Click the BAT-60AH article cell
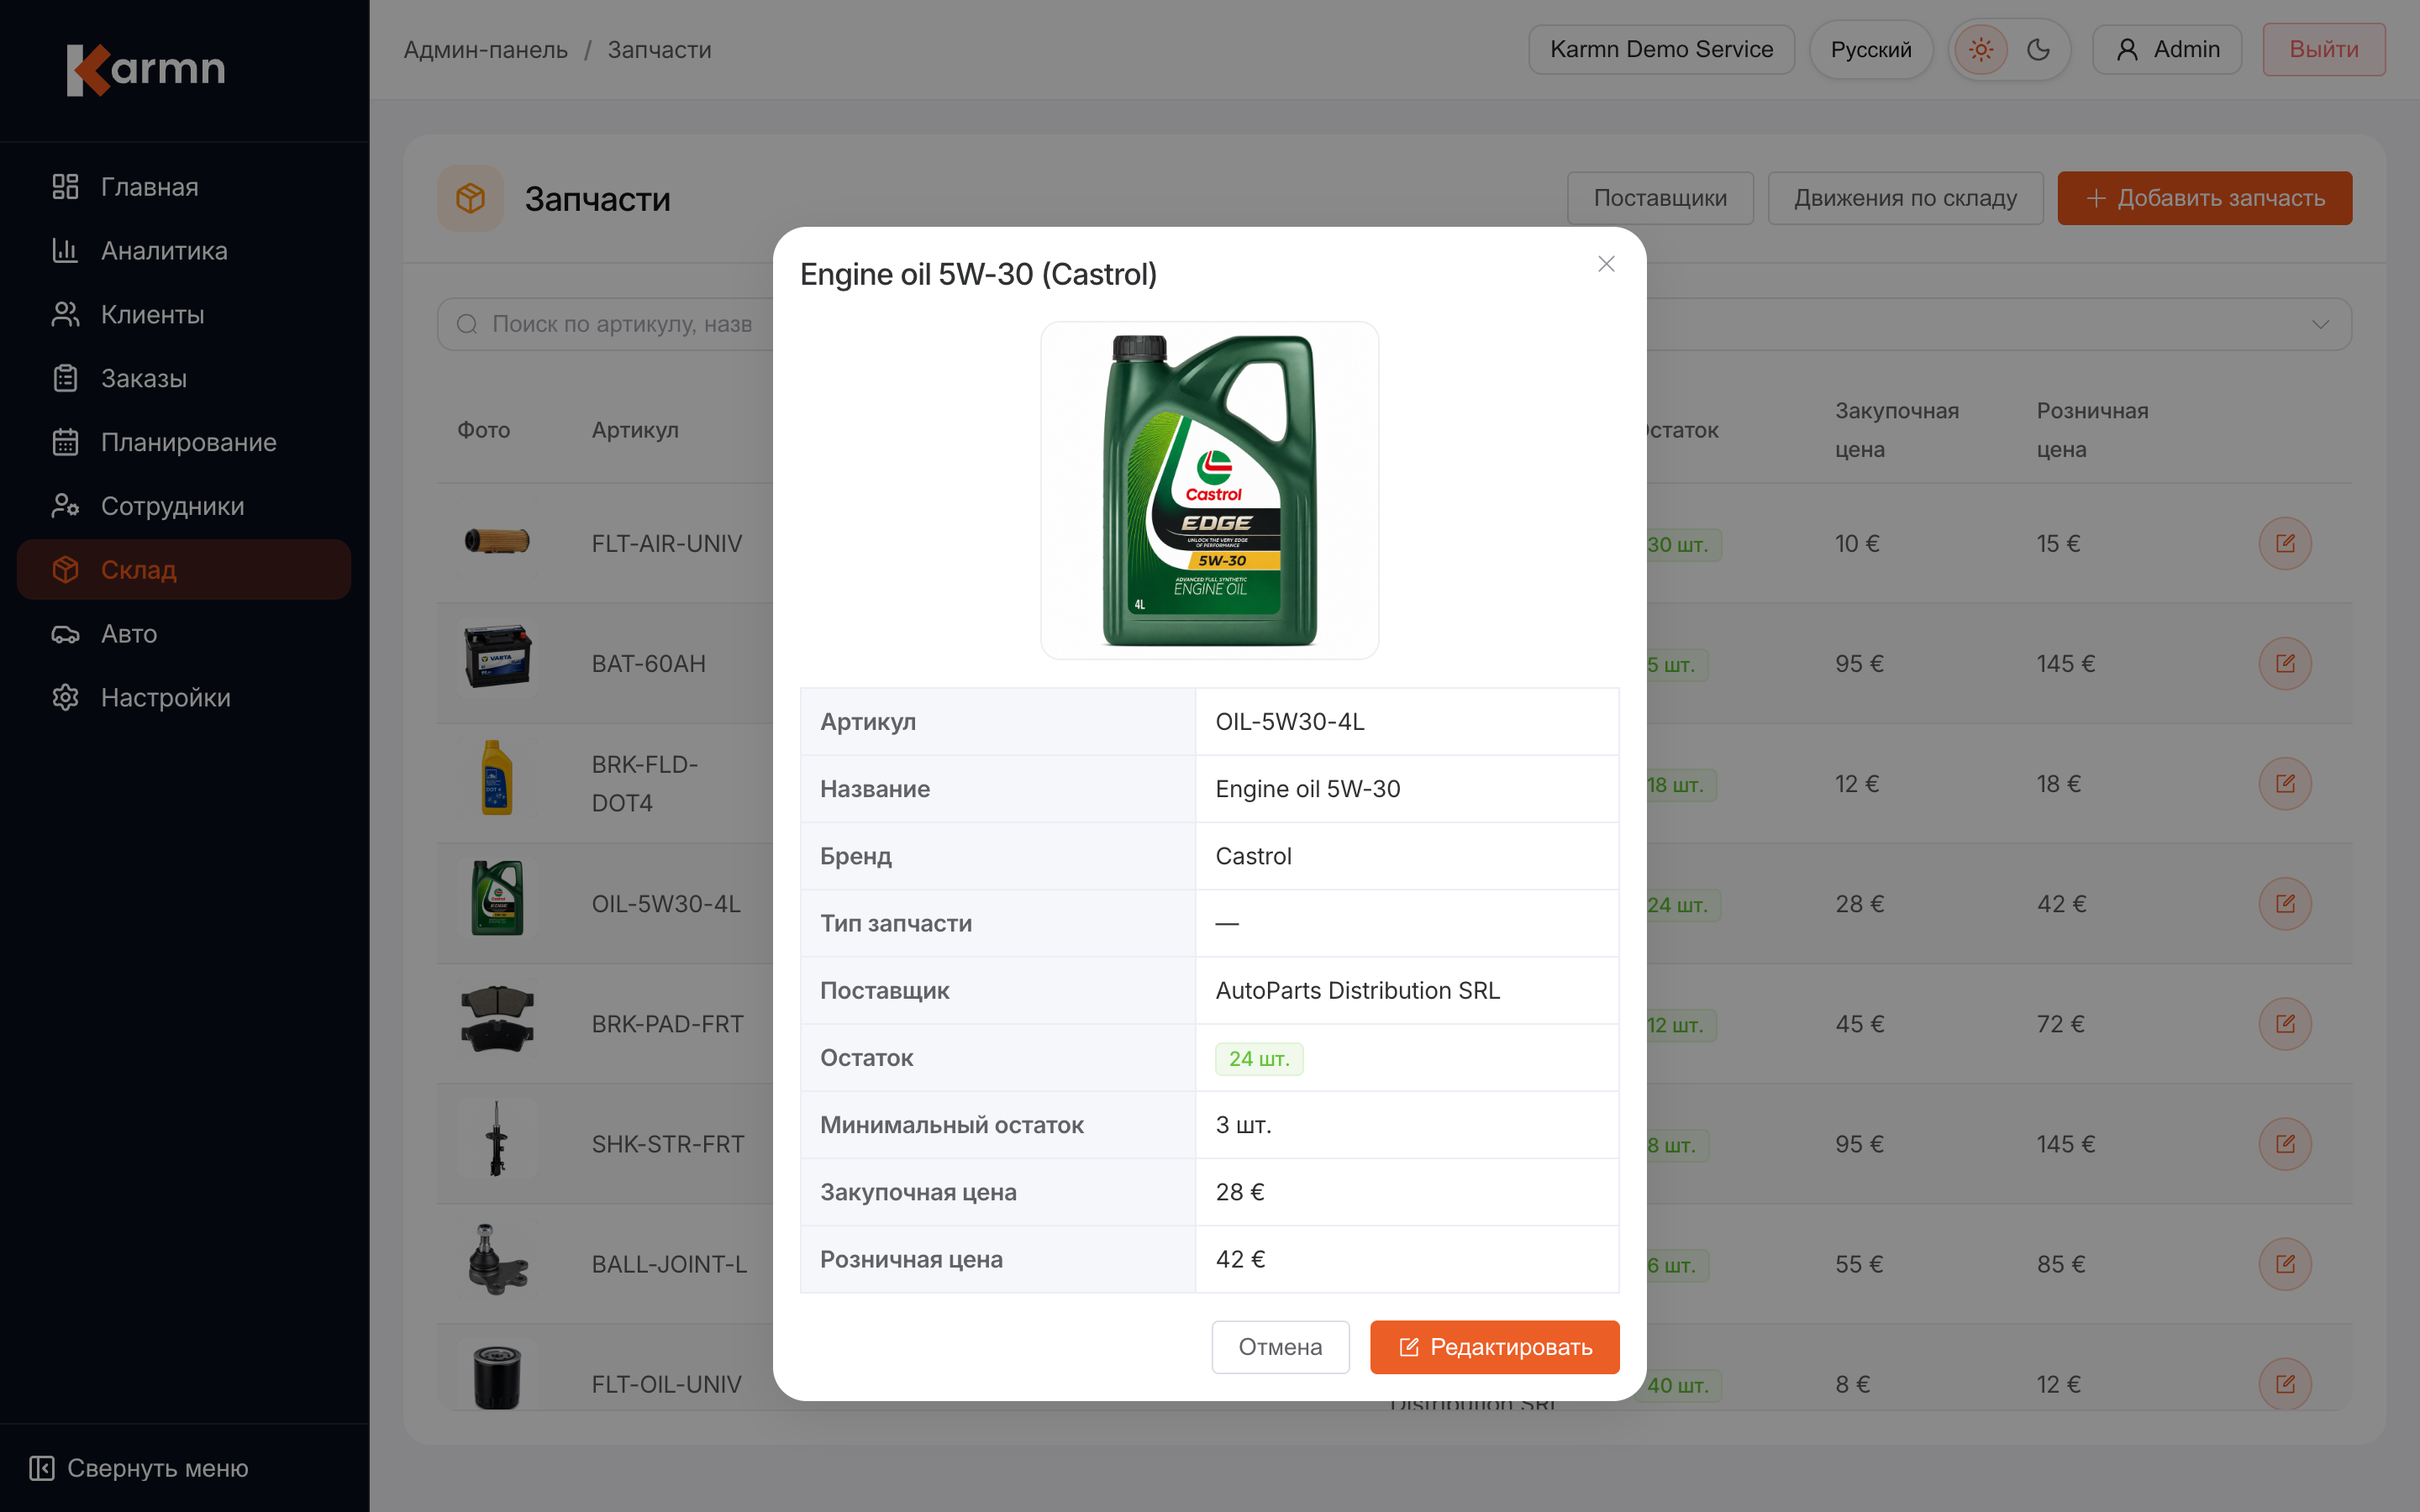Screen dimensions: 2420x1512 click(649, 664)
